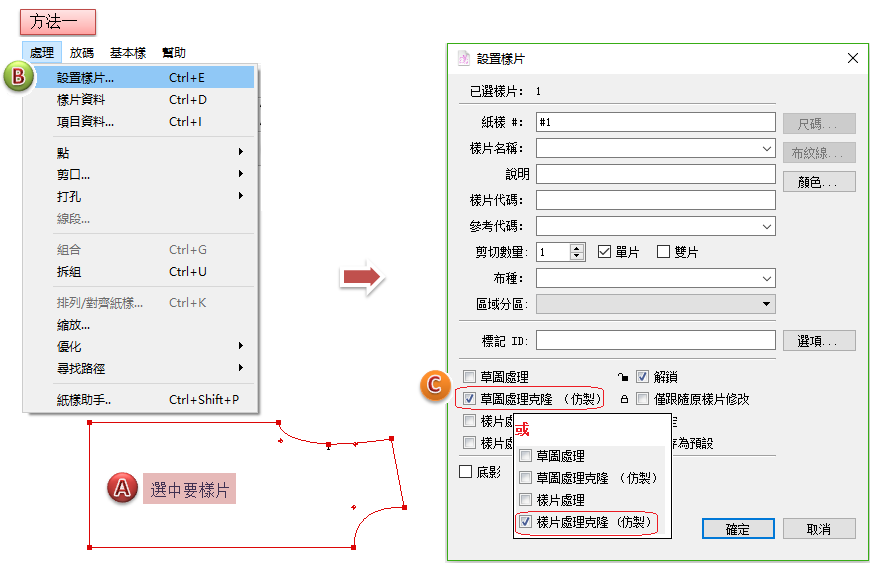The image size is (880, 568).
Task: Open the 顏色... color picker button
Action: pyautogui.click(x=819, y=182)
